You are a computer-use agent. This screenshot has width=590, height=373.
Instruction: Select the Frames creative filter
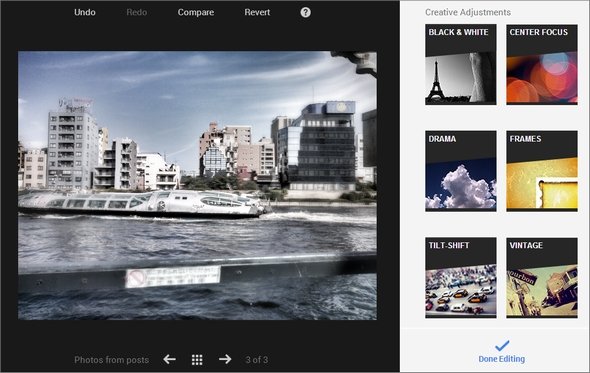(542, 171)
